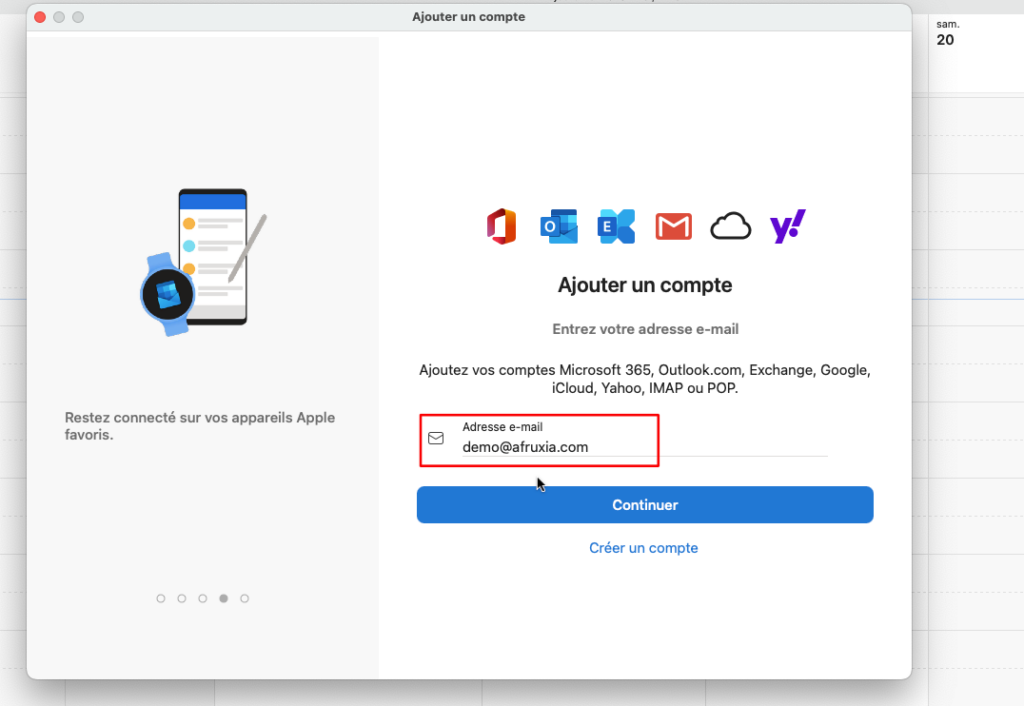Click the Outlook logo icon
Viewport: 1024px width, 706px height.
click(559, 227)
